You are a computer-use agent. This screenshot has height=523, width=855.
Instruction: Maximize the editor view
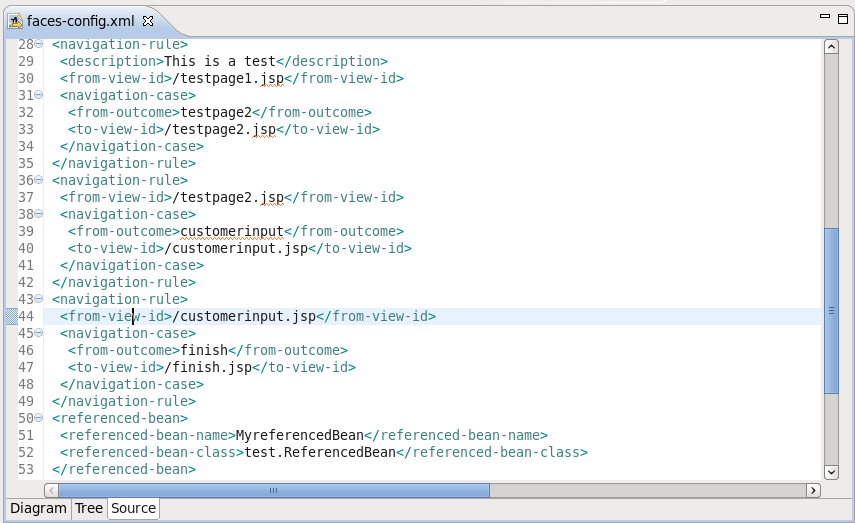pos(842,19)
